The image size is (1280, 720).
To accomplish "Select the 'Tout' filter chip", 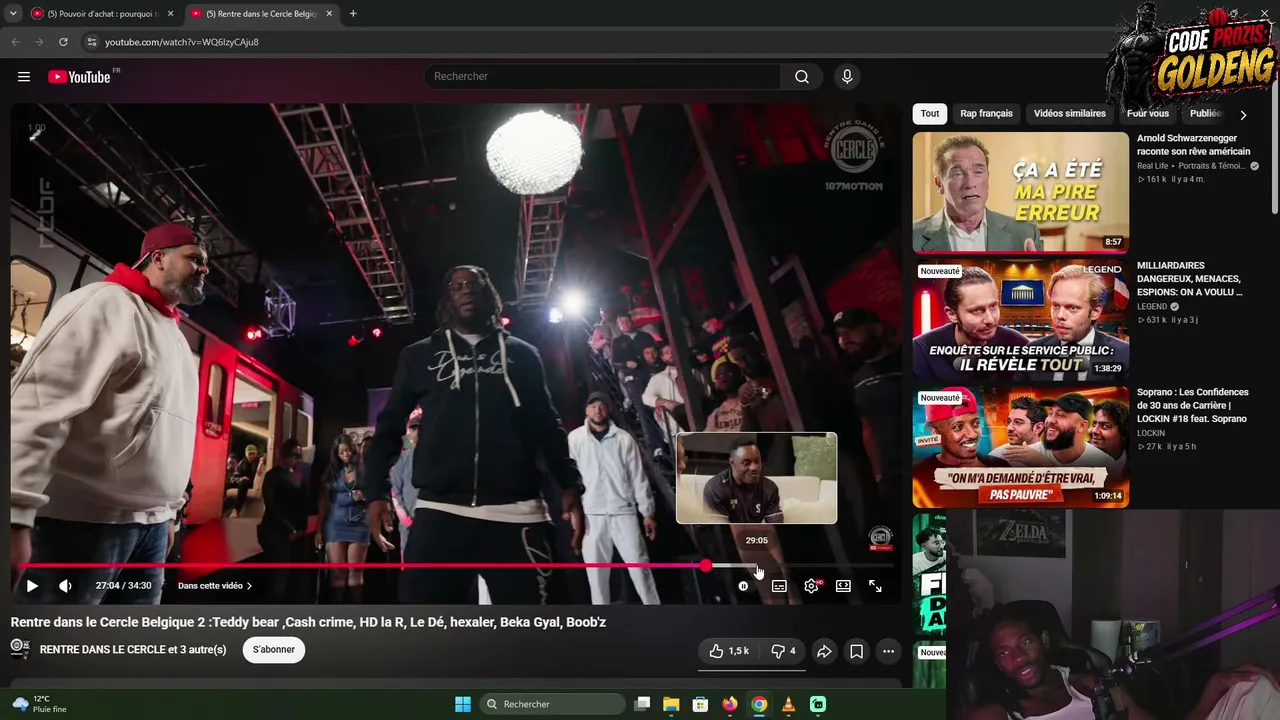I will click(930, 114).
